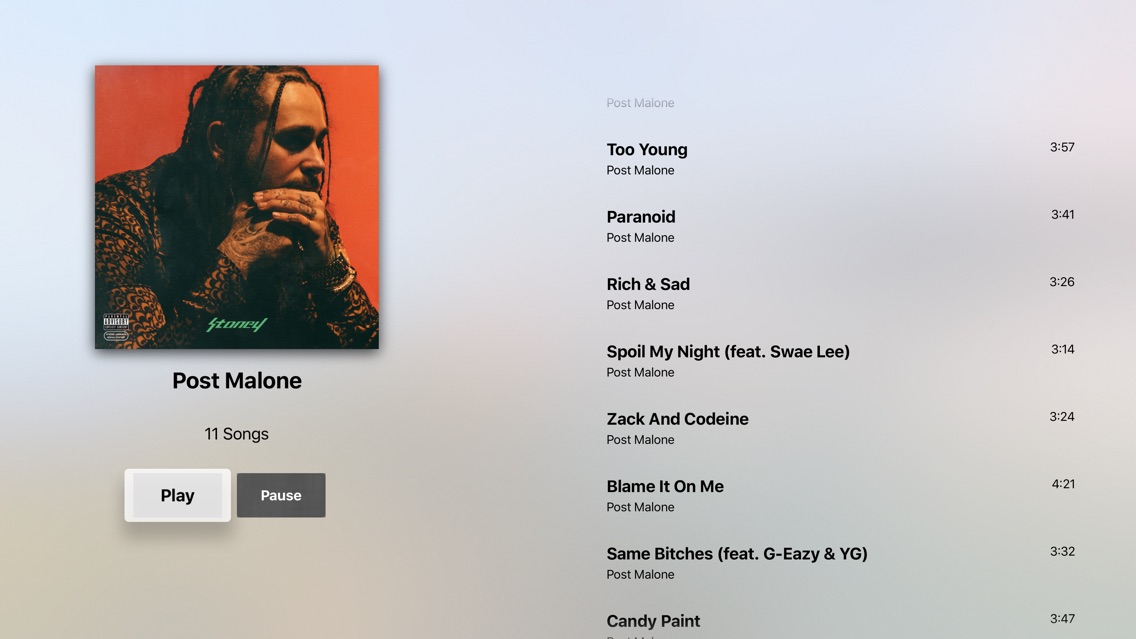This screenshot has width=1136, height=639.
Task: Click the 11 Songs label
Action: tap(236, 434)
